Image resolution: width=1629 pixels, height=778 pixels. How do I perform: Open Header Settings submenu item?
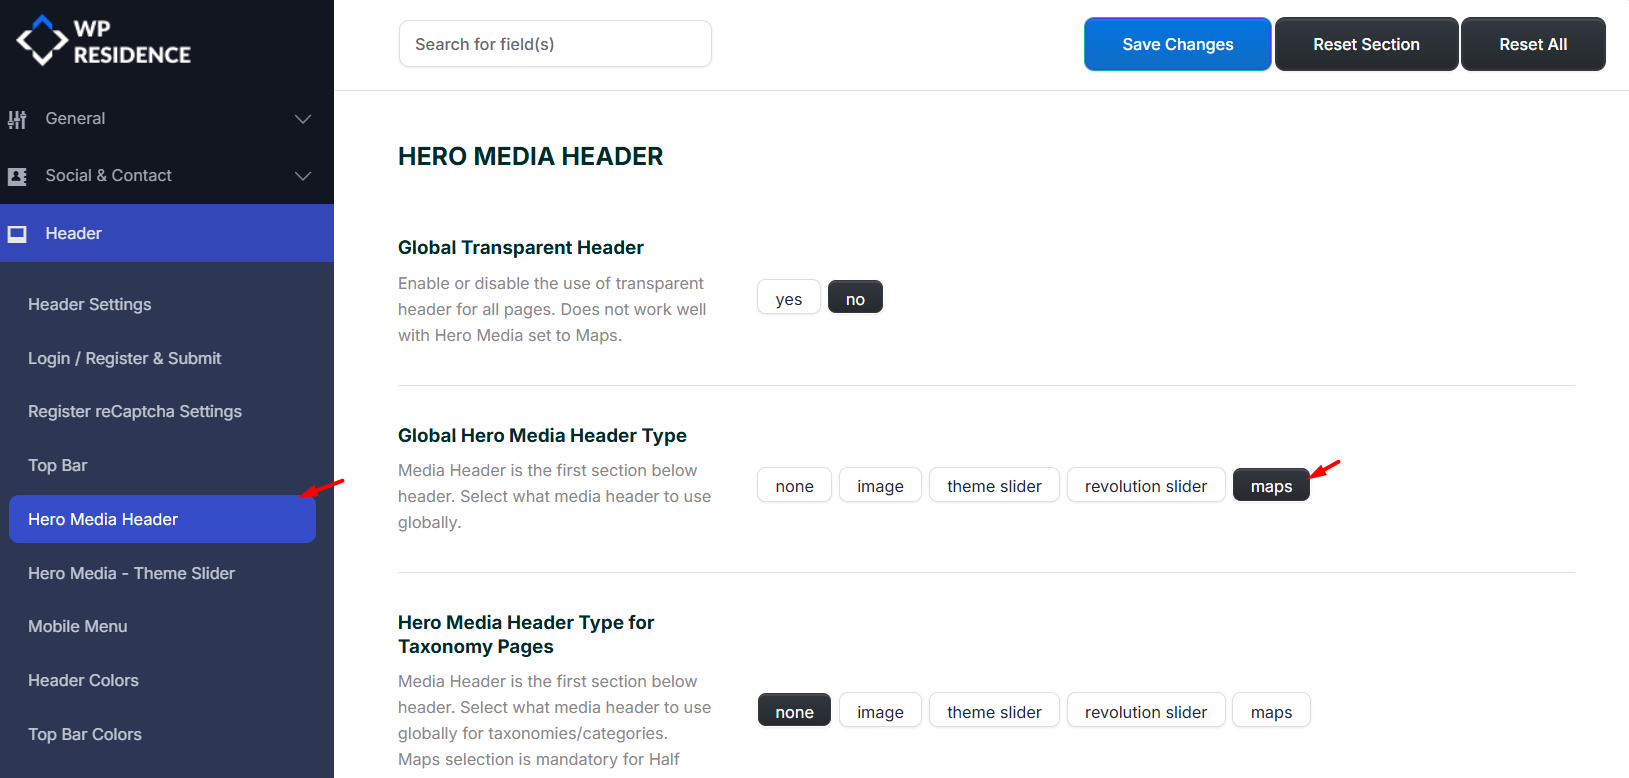[90, 304]
